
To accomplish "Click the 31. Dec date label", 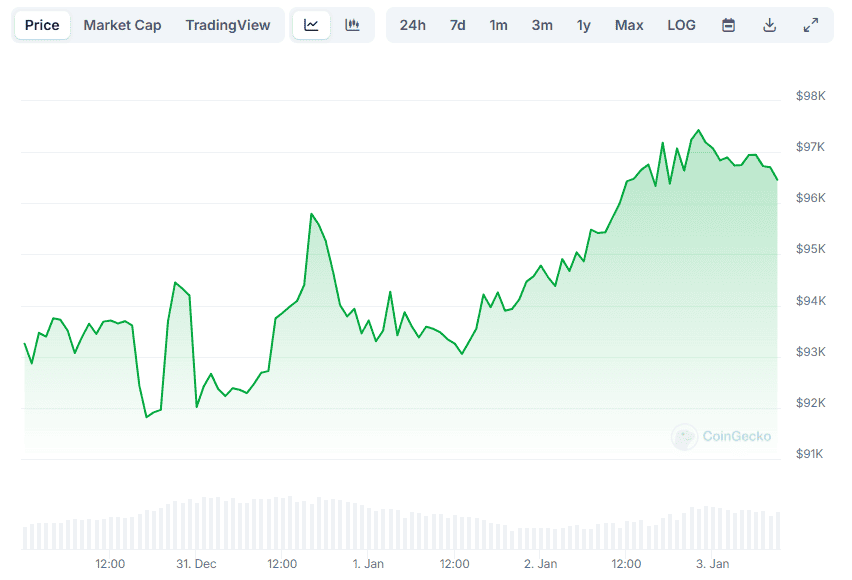I will coord(196,564).
